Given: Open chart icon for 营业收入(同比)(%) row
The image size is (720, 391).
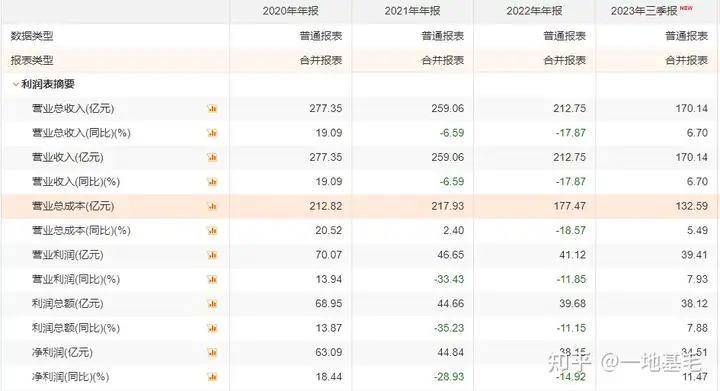Looking at the screenshot, I should tap(212, 182).
